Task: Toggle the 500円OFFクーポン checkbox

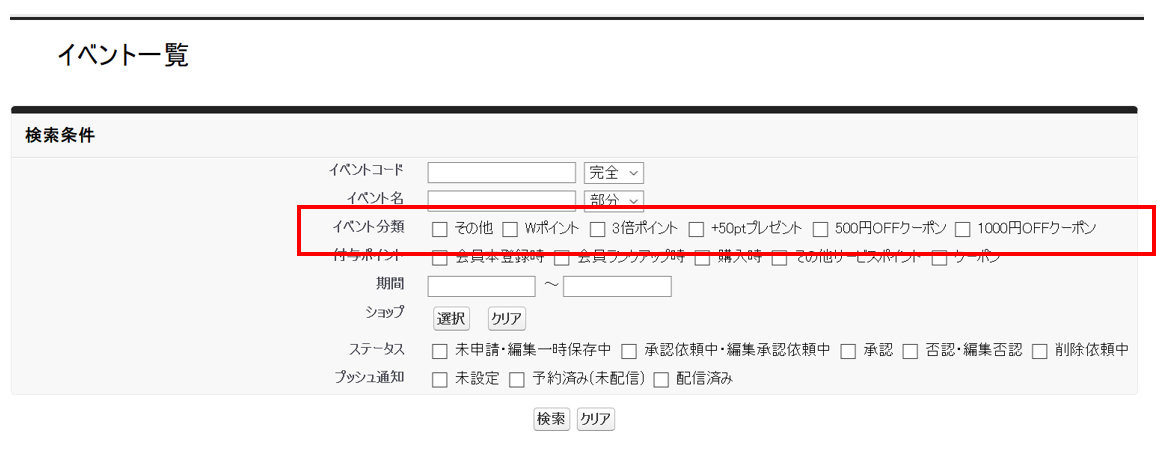Action: [x=820, y=229]
